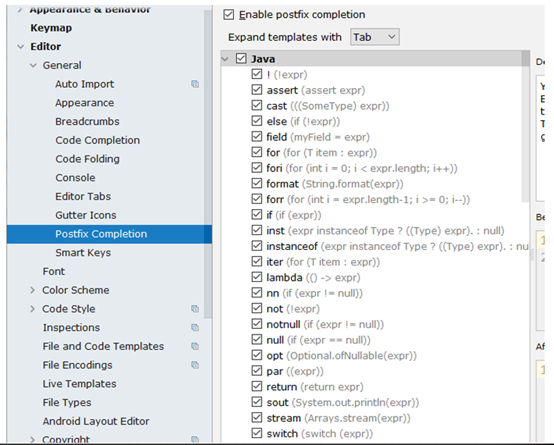The height and width of the screenshot is (445, 554).
Task: Expand the Code Style node
Action: pos(33,309)
